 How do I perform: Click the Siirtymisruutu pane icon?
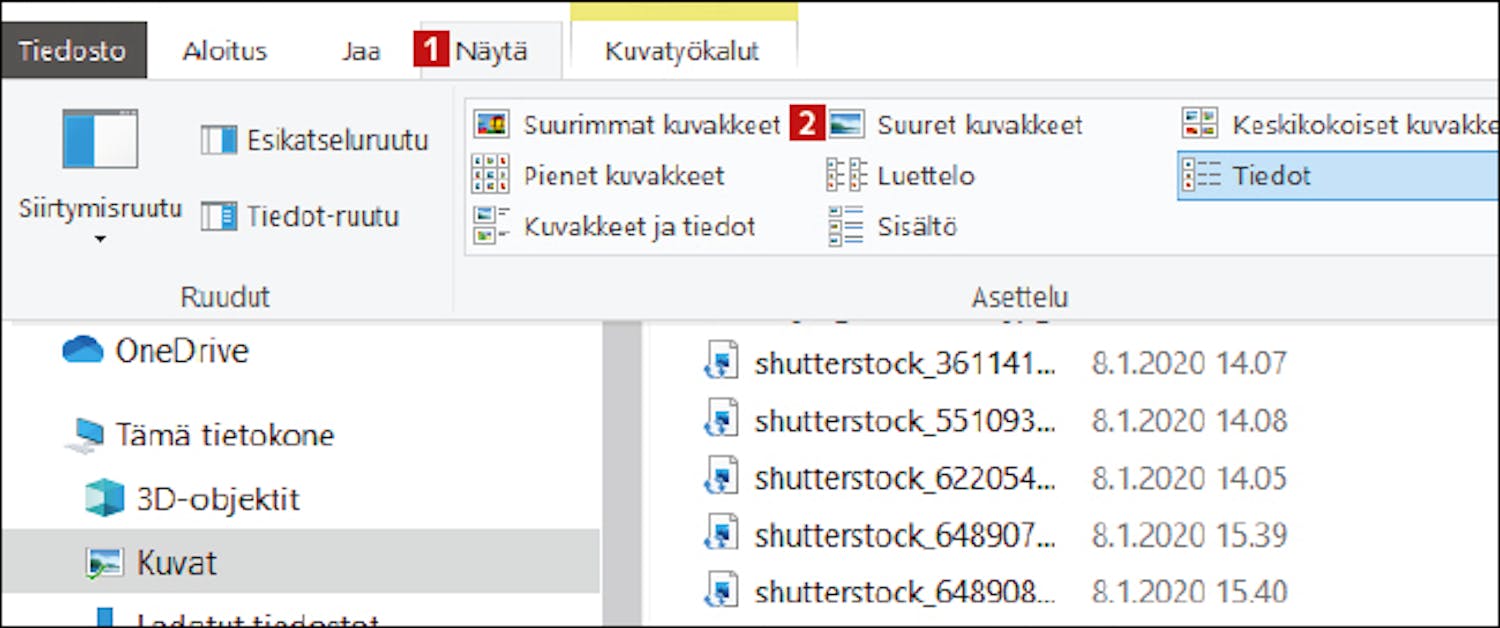pos(100,139)
